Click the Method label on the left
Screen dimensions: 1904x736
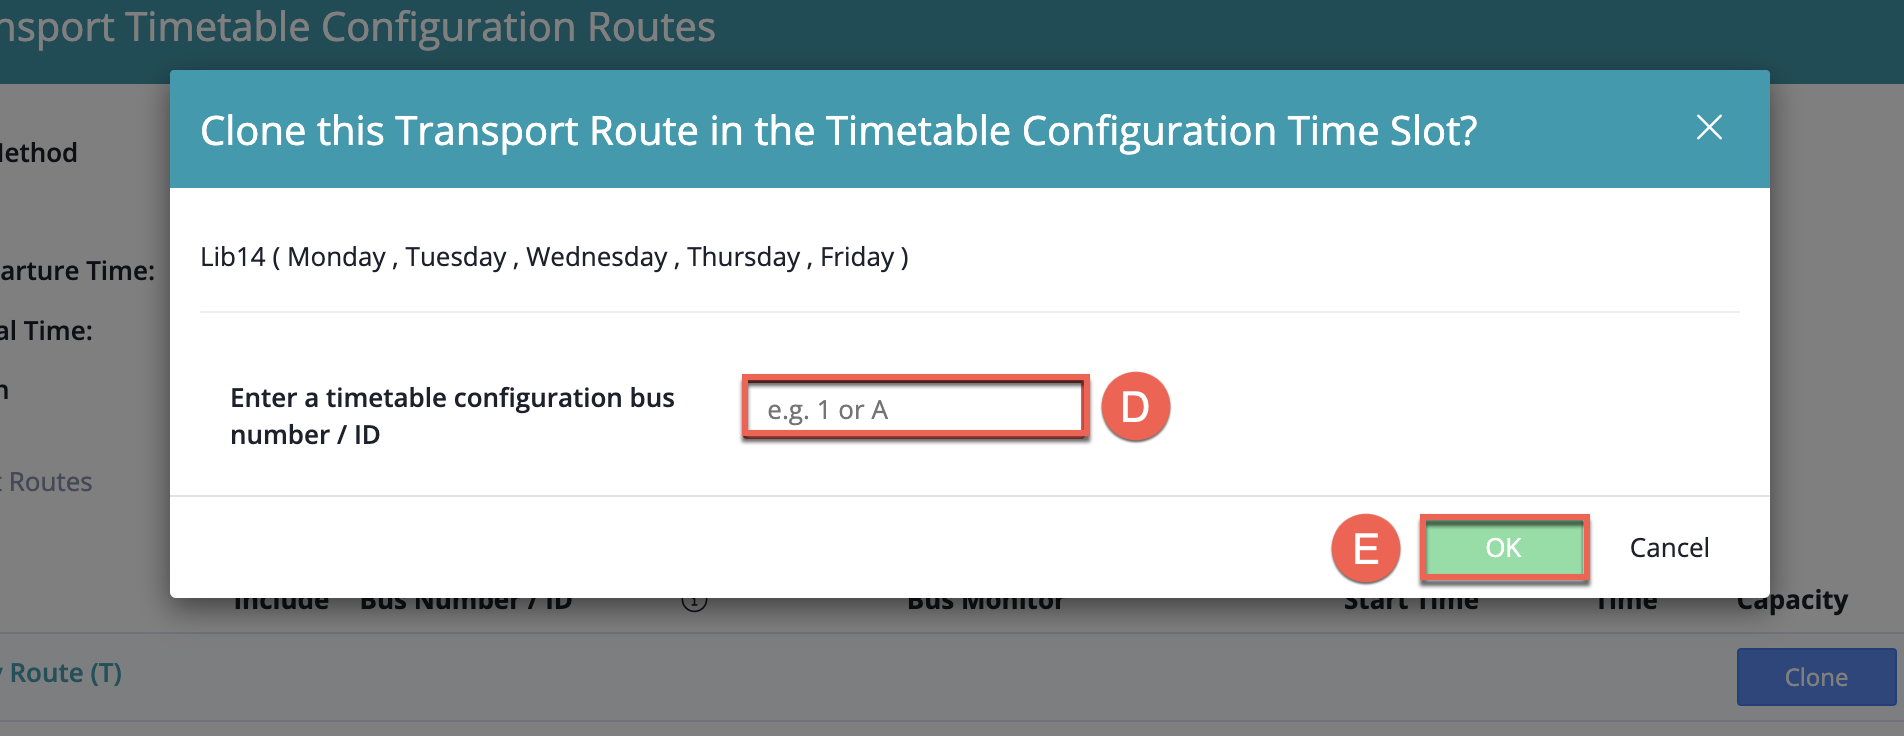(38, 153)
